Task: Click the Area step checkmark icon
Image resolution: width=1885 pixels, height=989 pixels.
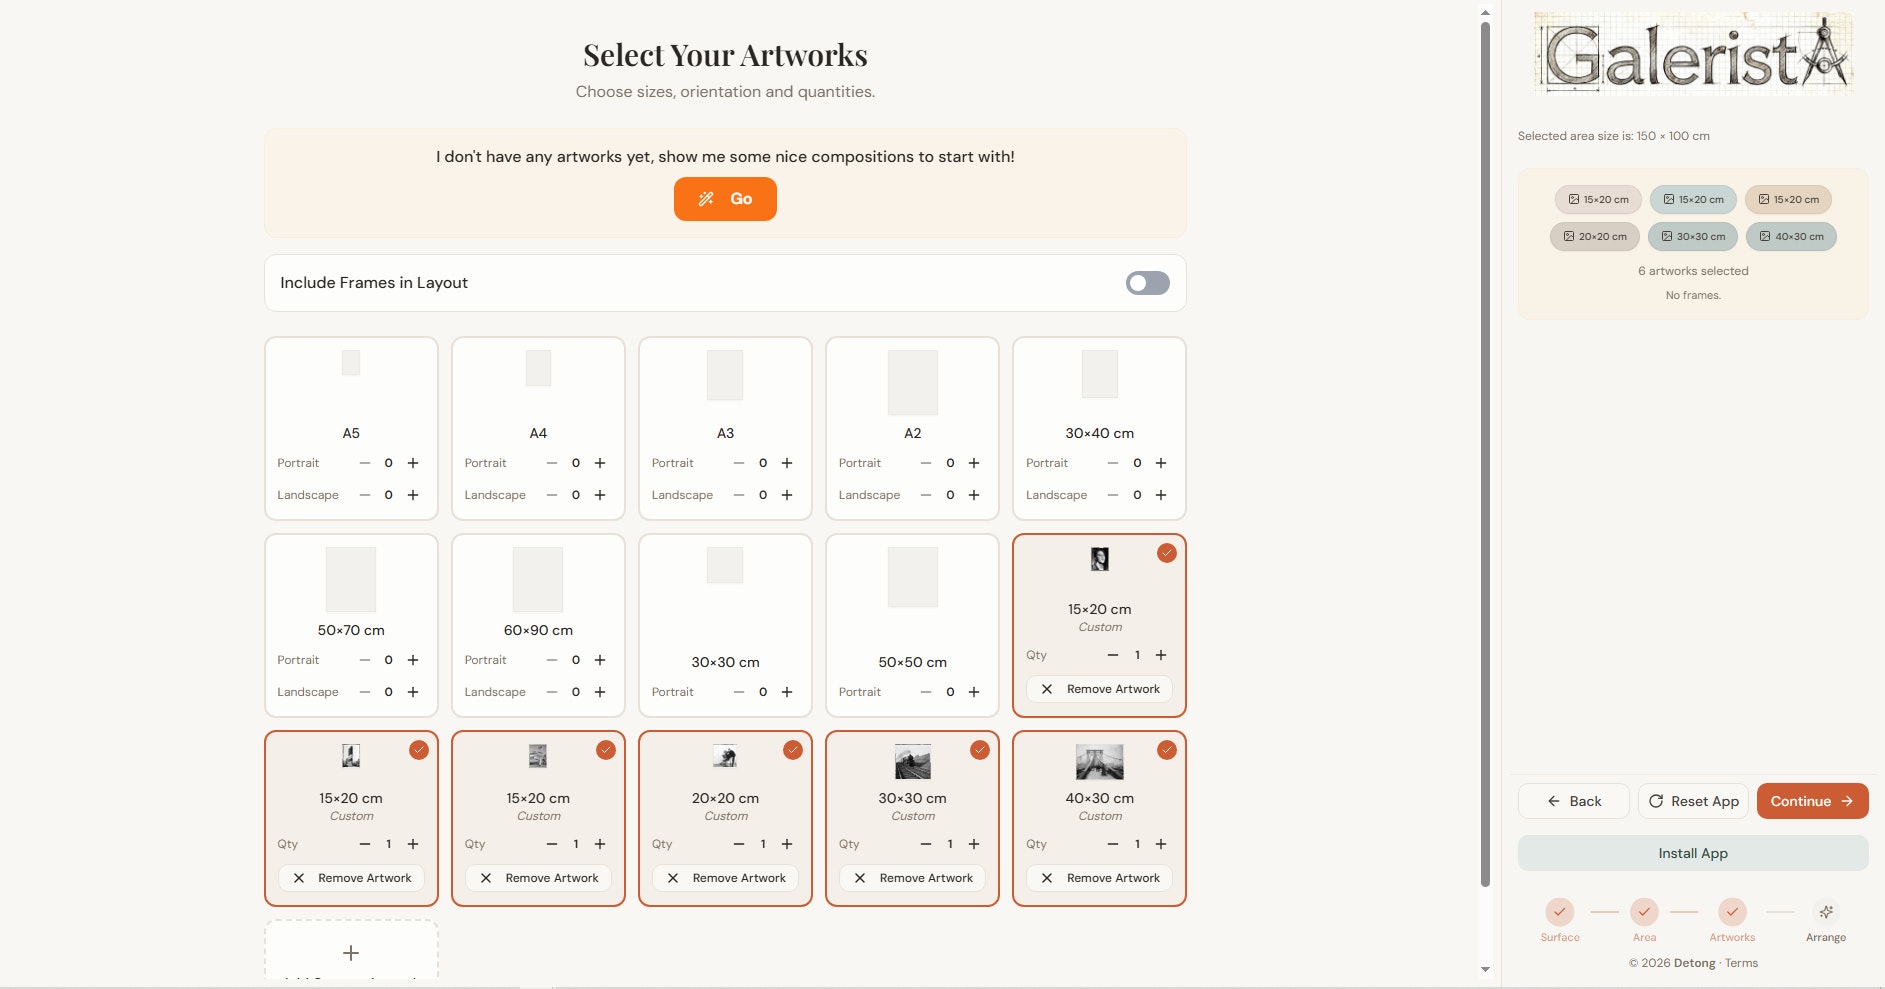Action: [x=1645, y=911]
